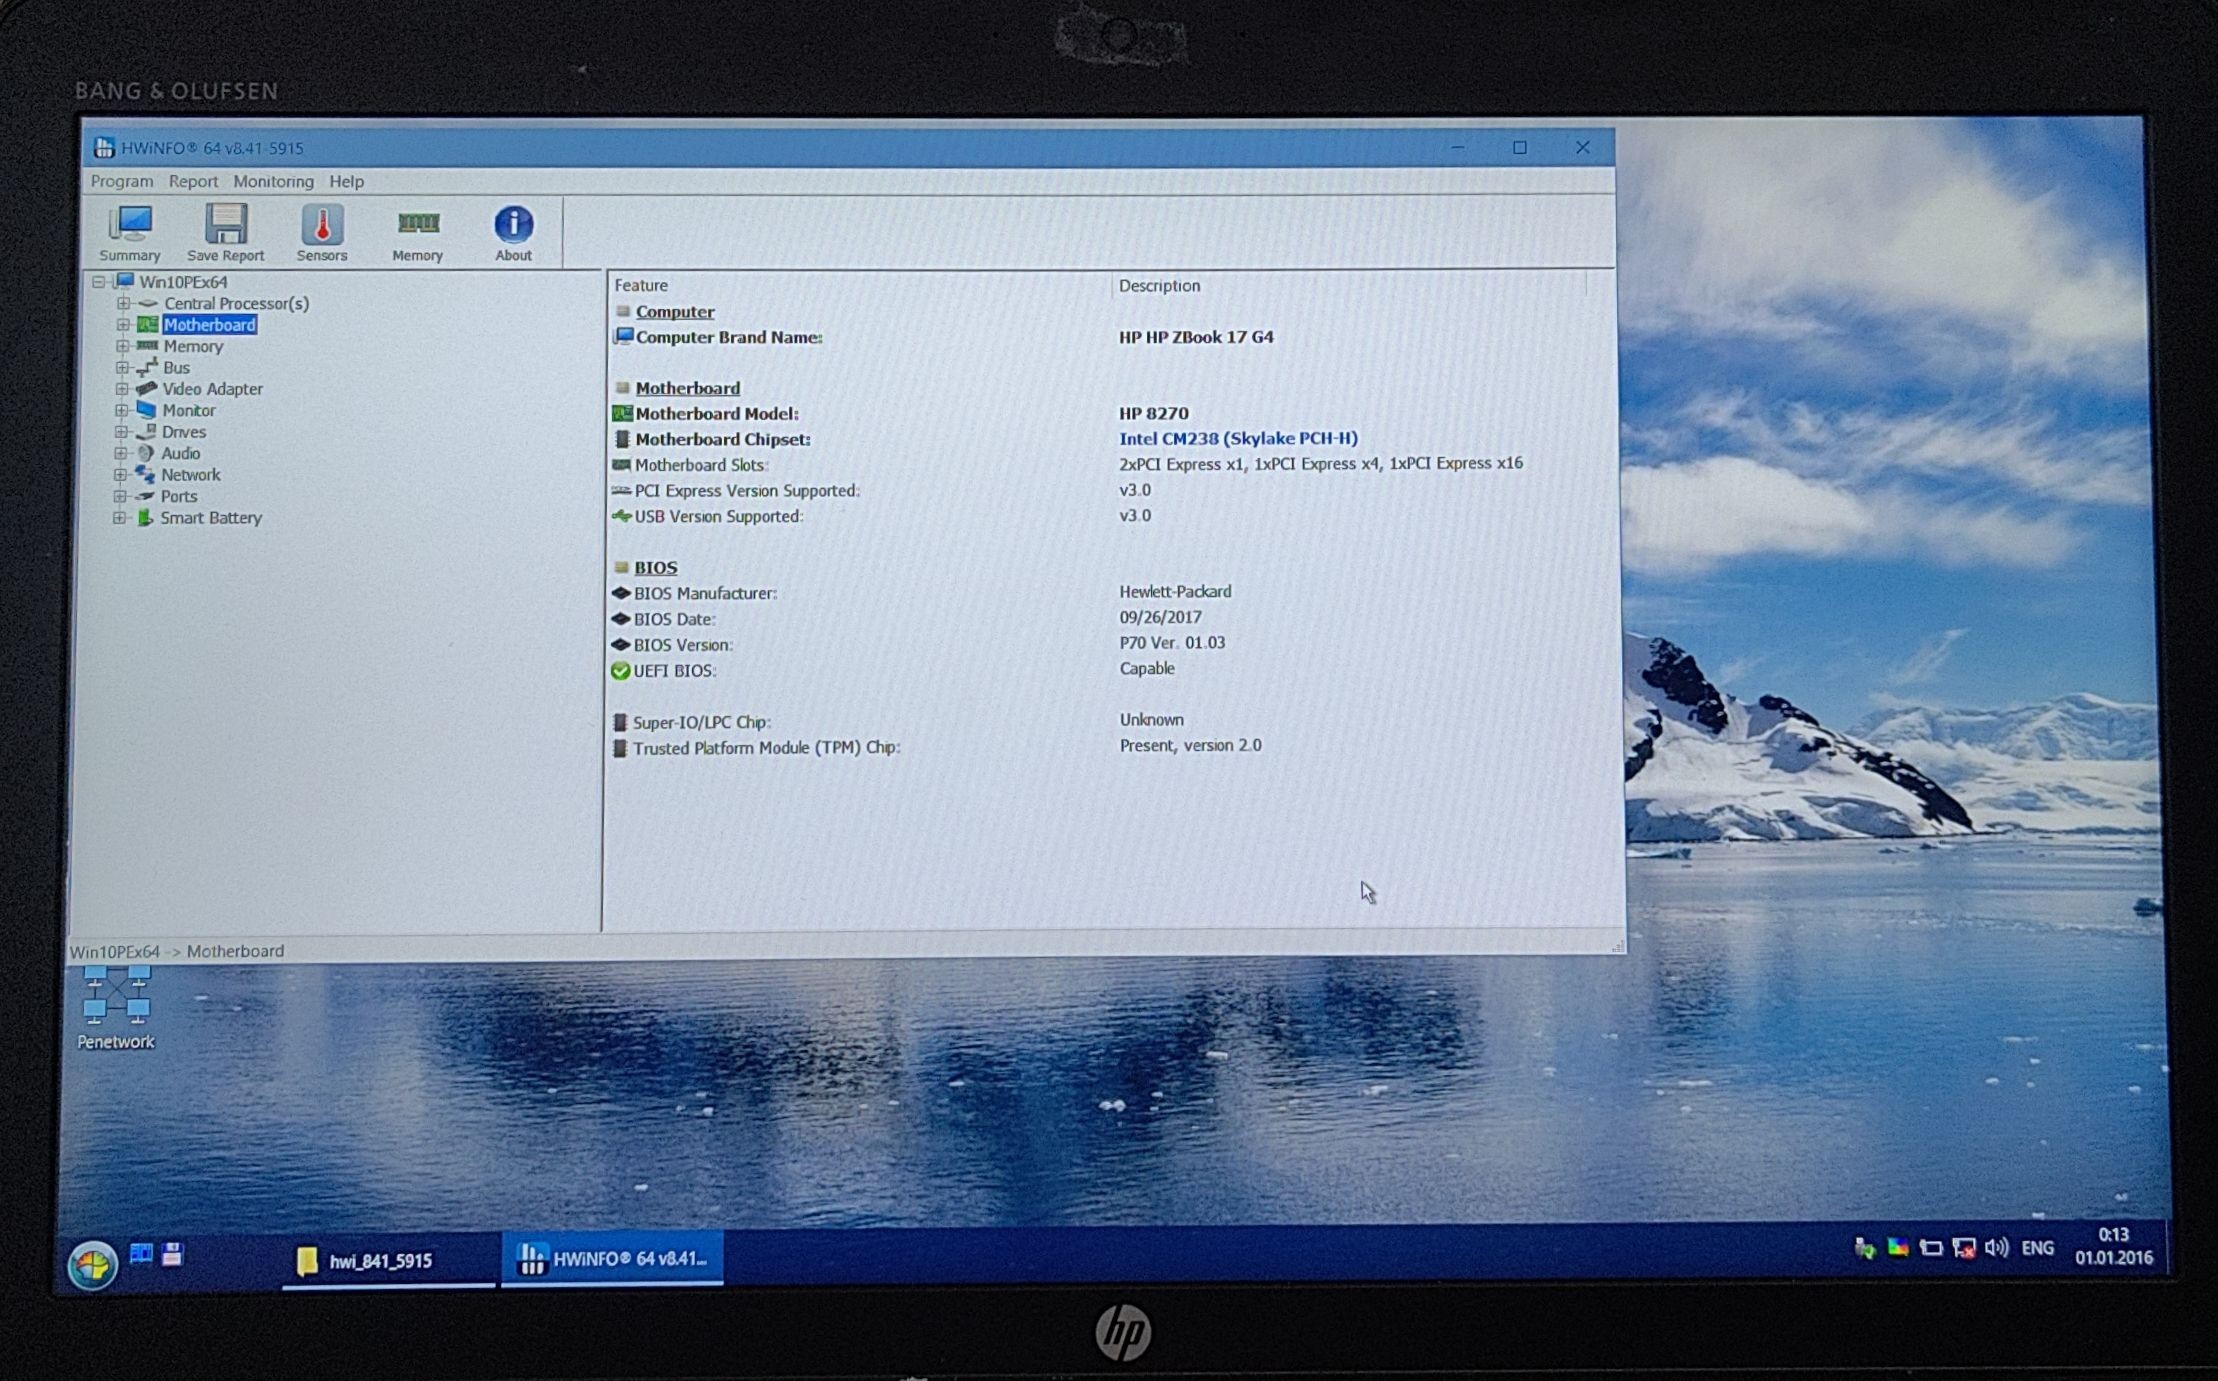Open the Summary view from the toolbar
2218x1381 pixels.
(130, 233)
